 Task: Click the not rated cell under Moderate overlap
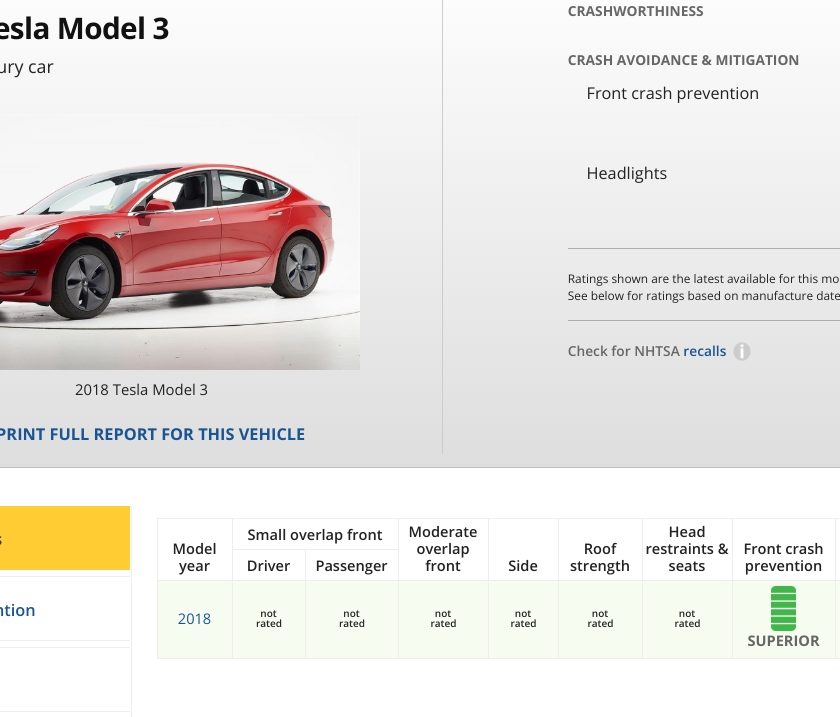pos(443,619)
